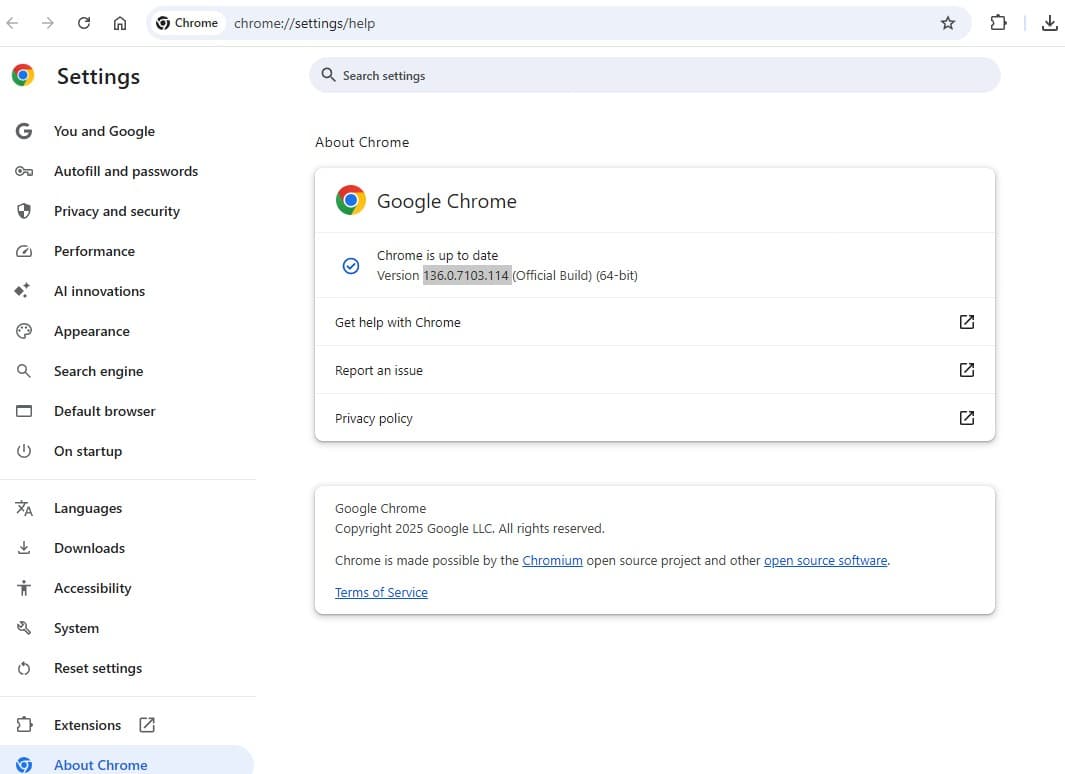Open the Extensions puzzle icon in toolbar

998,23
